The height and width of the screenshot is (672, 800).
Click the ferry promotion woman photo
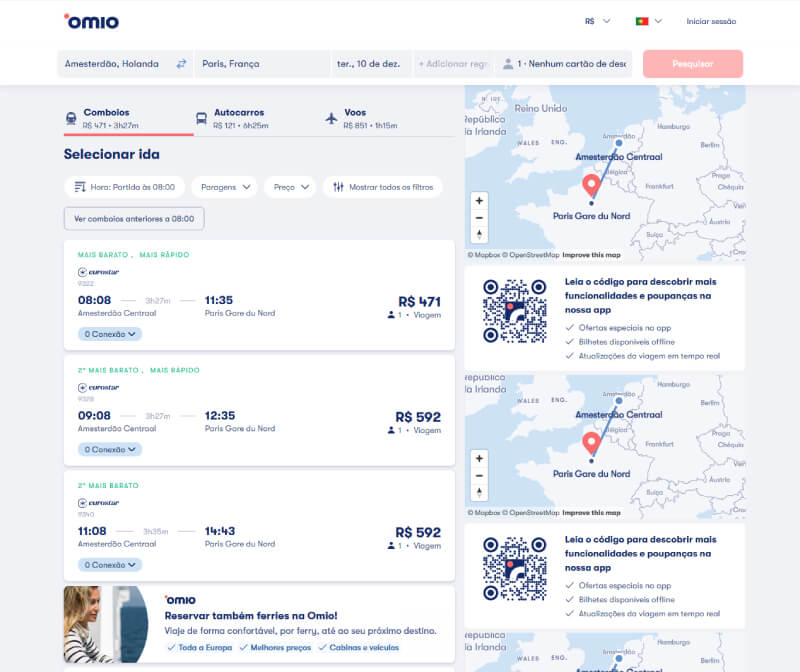106,624
